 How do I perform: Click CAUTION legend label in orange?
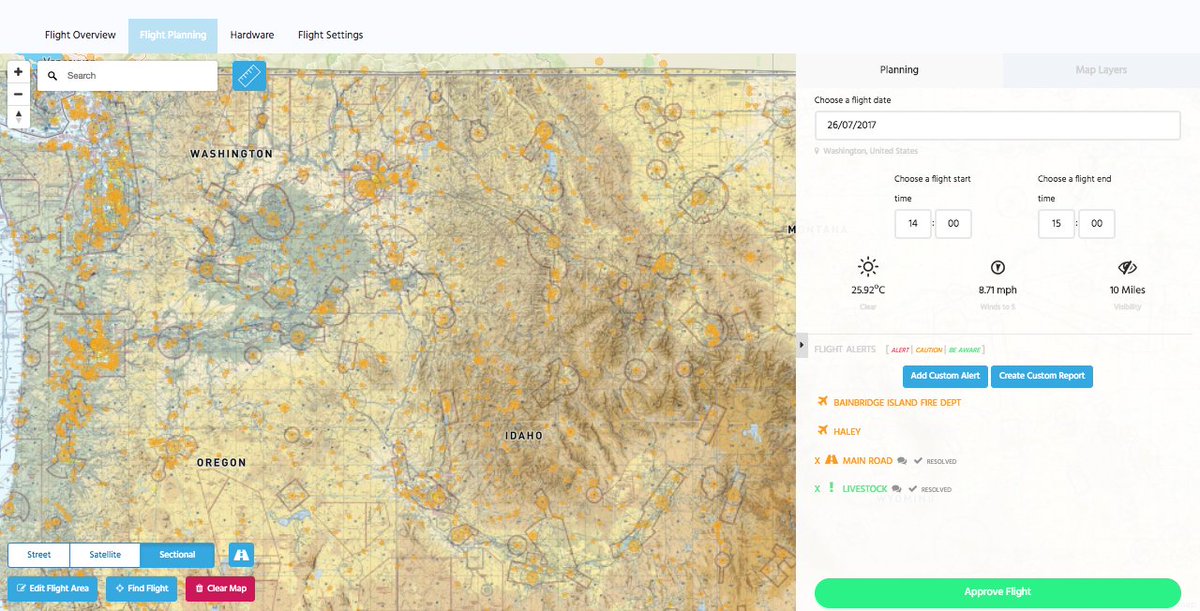929,350
